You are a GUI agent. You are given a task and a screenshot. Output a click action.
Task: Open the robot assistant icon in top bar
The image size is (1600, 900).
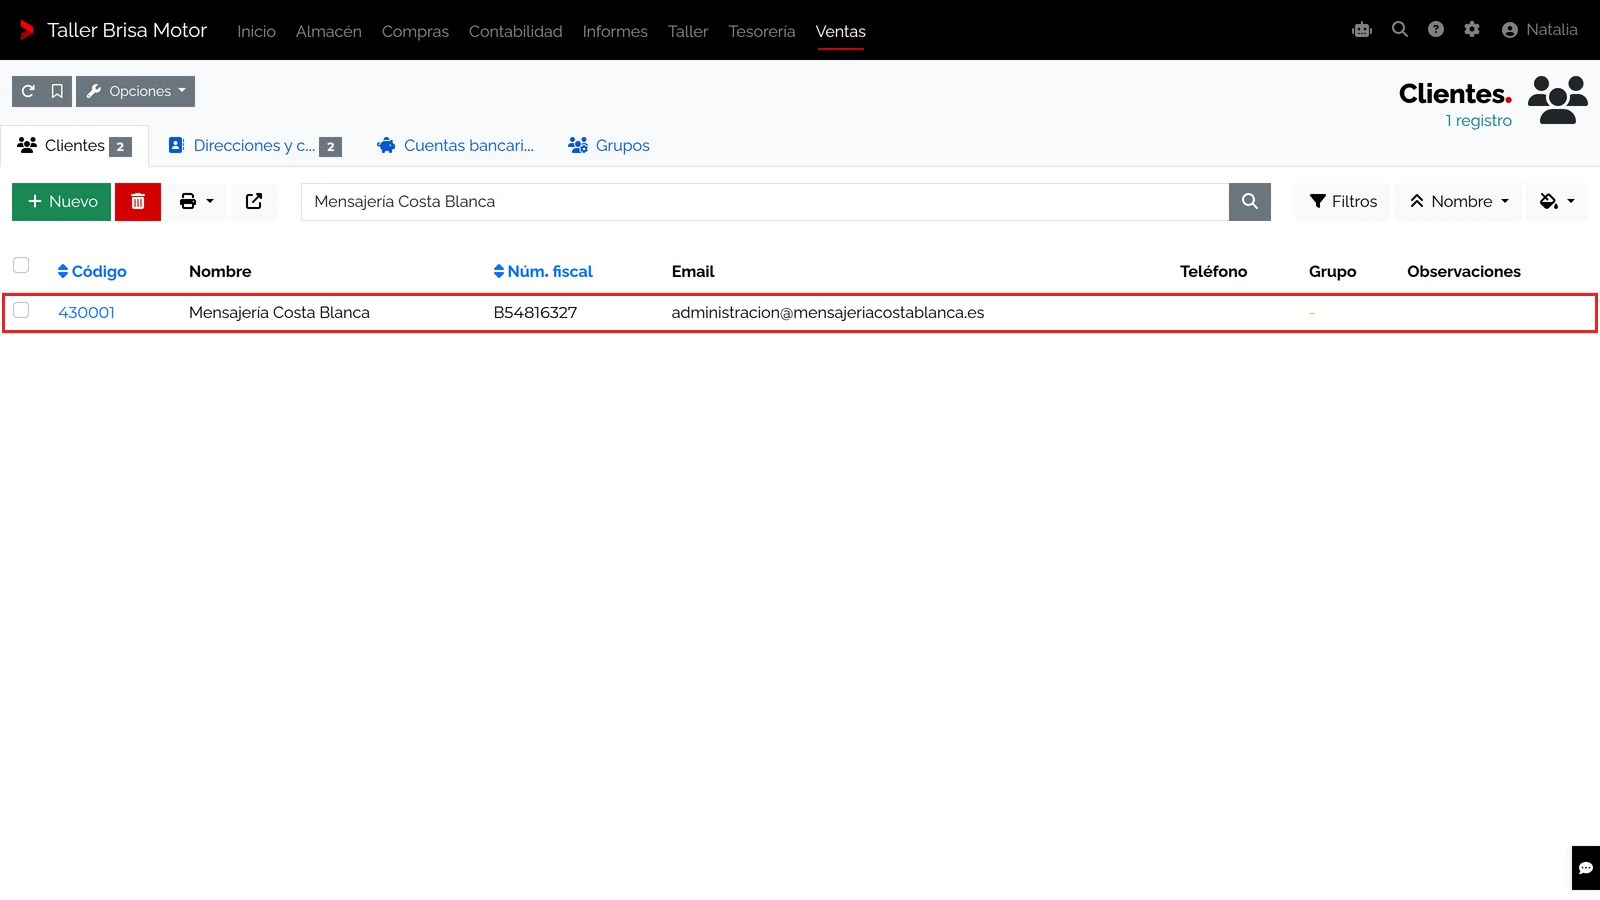click(1362, 30)
